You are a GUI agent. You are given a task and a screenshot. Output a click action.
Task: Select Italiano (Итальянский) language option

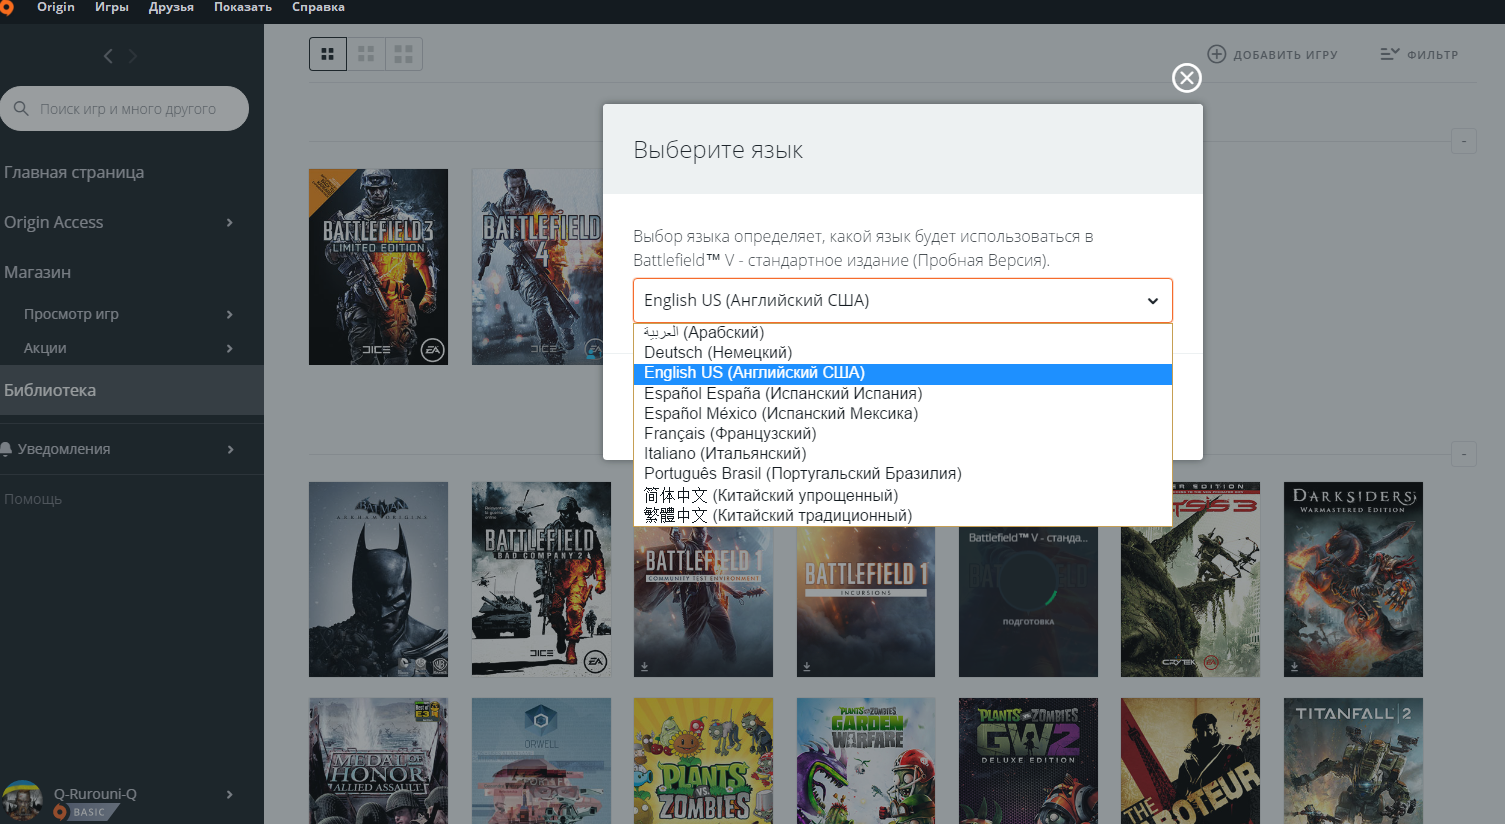point(902,454)
